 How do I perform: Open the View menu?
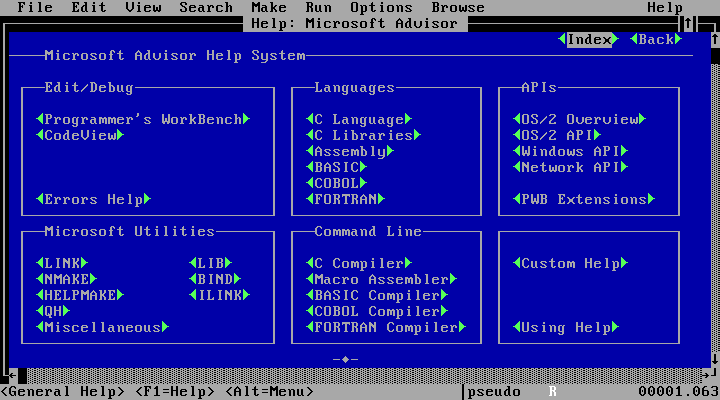143,7
